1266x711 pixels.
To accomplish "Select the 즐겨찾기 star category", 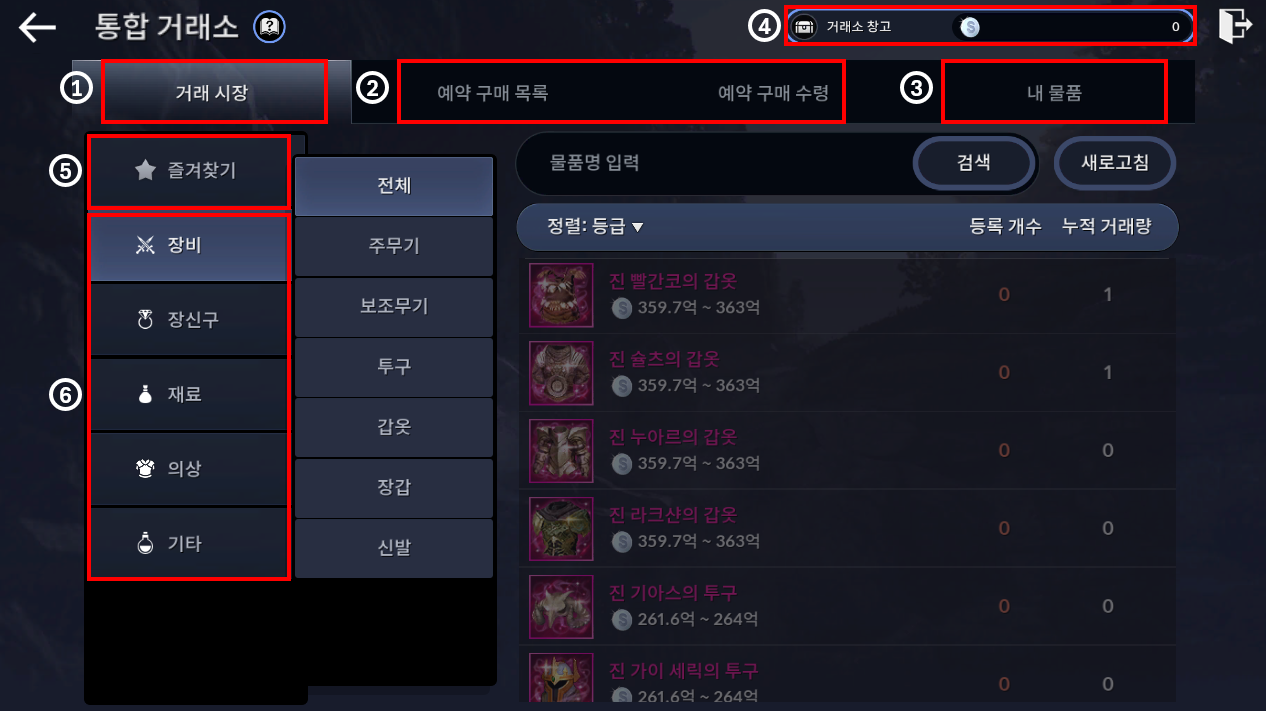I will click(x=190, y=171).
